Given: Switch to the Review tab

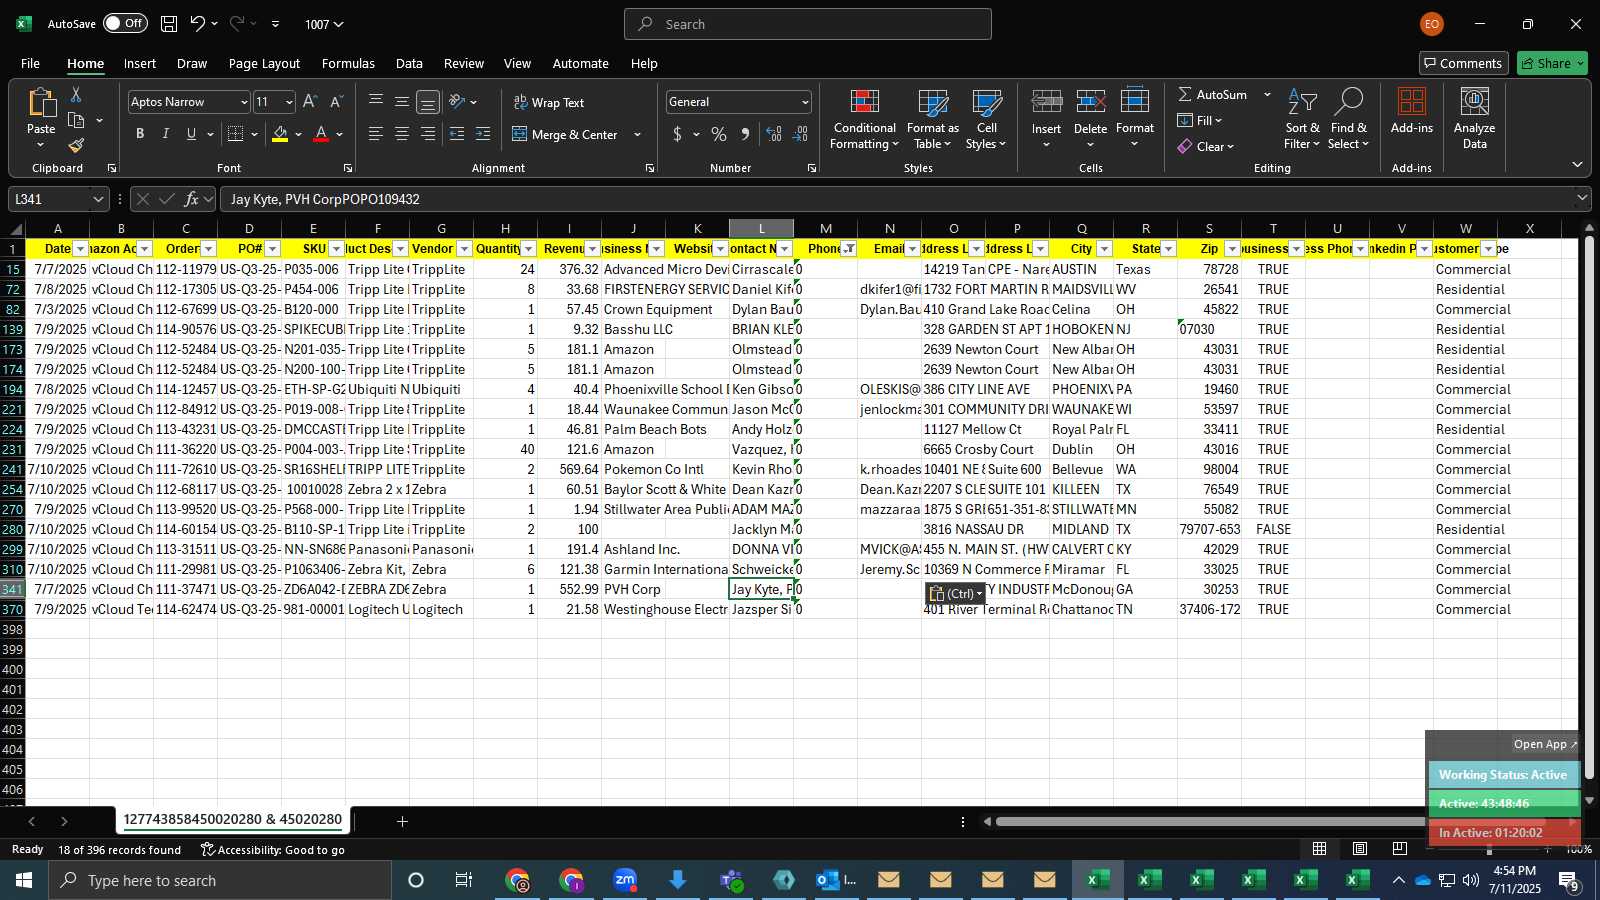Looking at the screenshot, I should pos(464,63).
